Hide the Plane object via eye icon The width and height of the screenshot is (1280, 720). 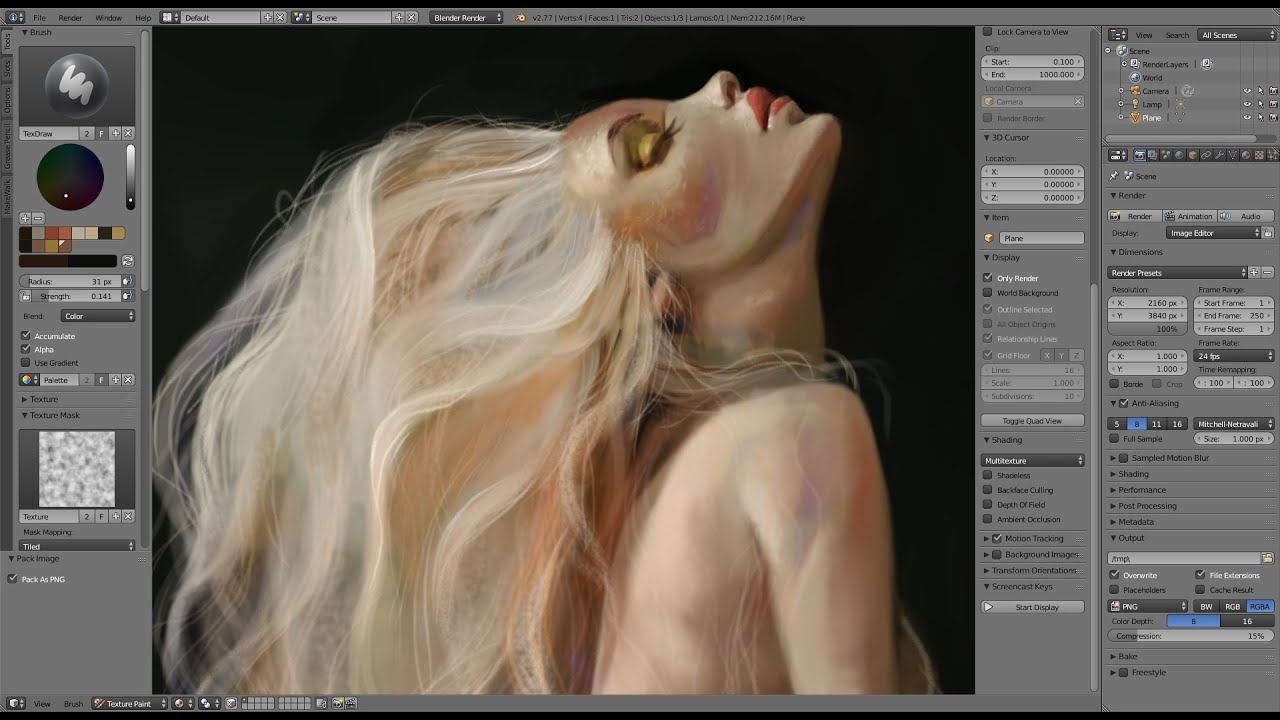point(1247,118)
